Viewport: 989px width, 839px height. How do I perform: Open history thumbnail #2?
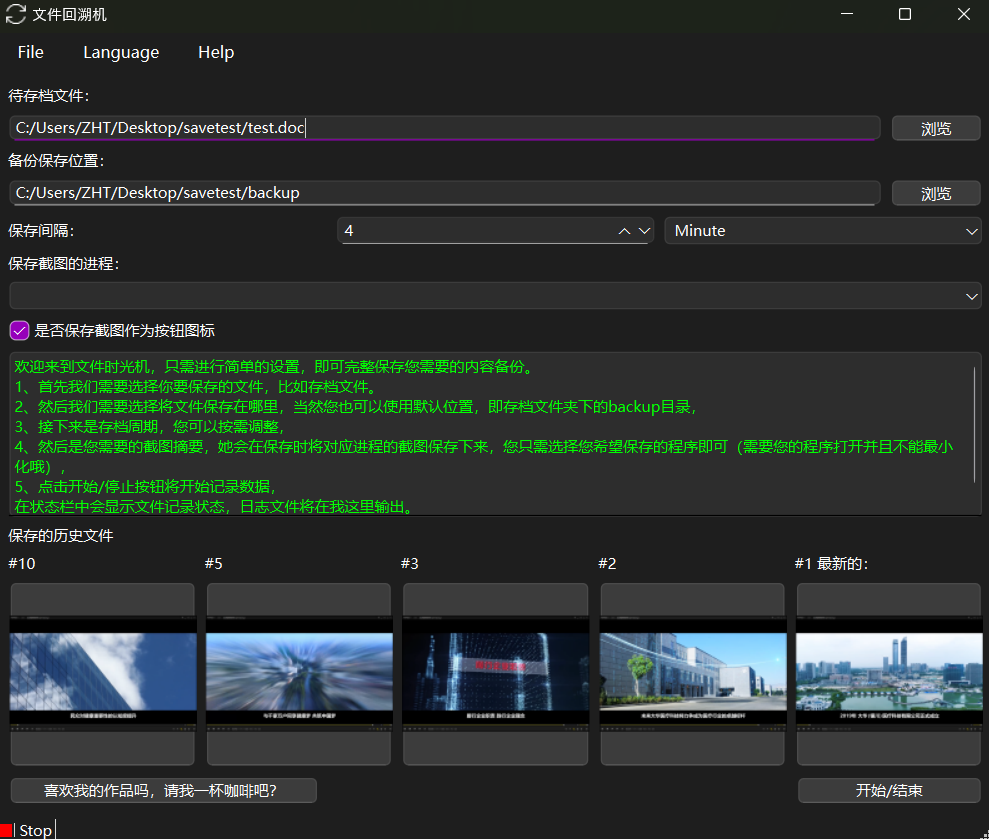693,674
